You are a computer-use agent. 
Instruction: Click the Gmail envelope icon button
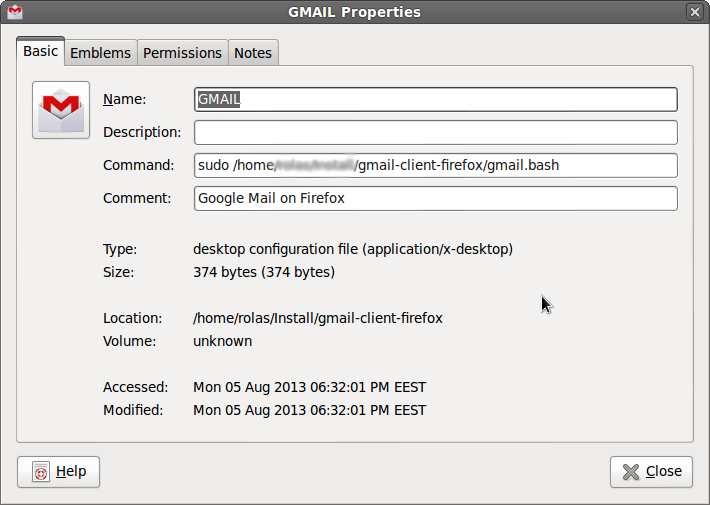pyautogui.click(x=61, y=110)
